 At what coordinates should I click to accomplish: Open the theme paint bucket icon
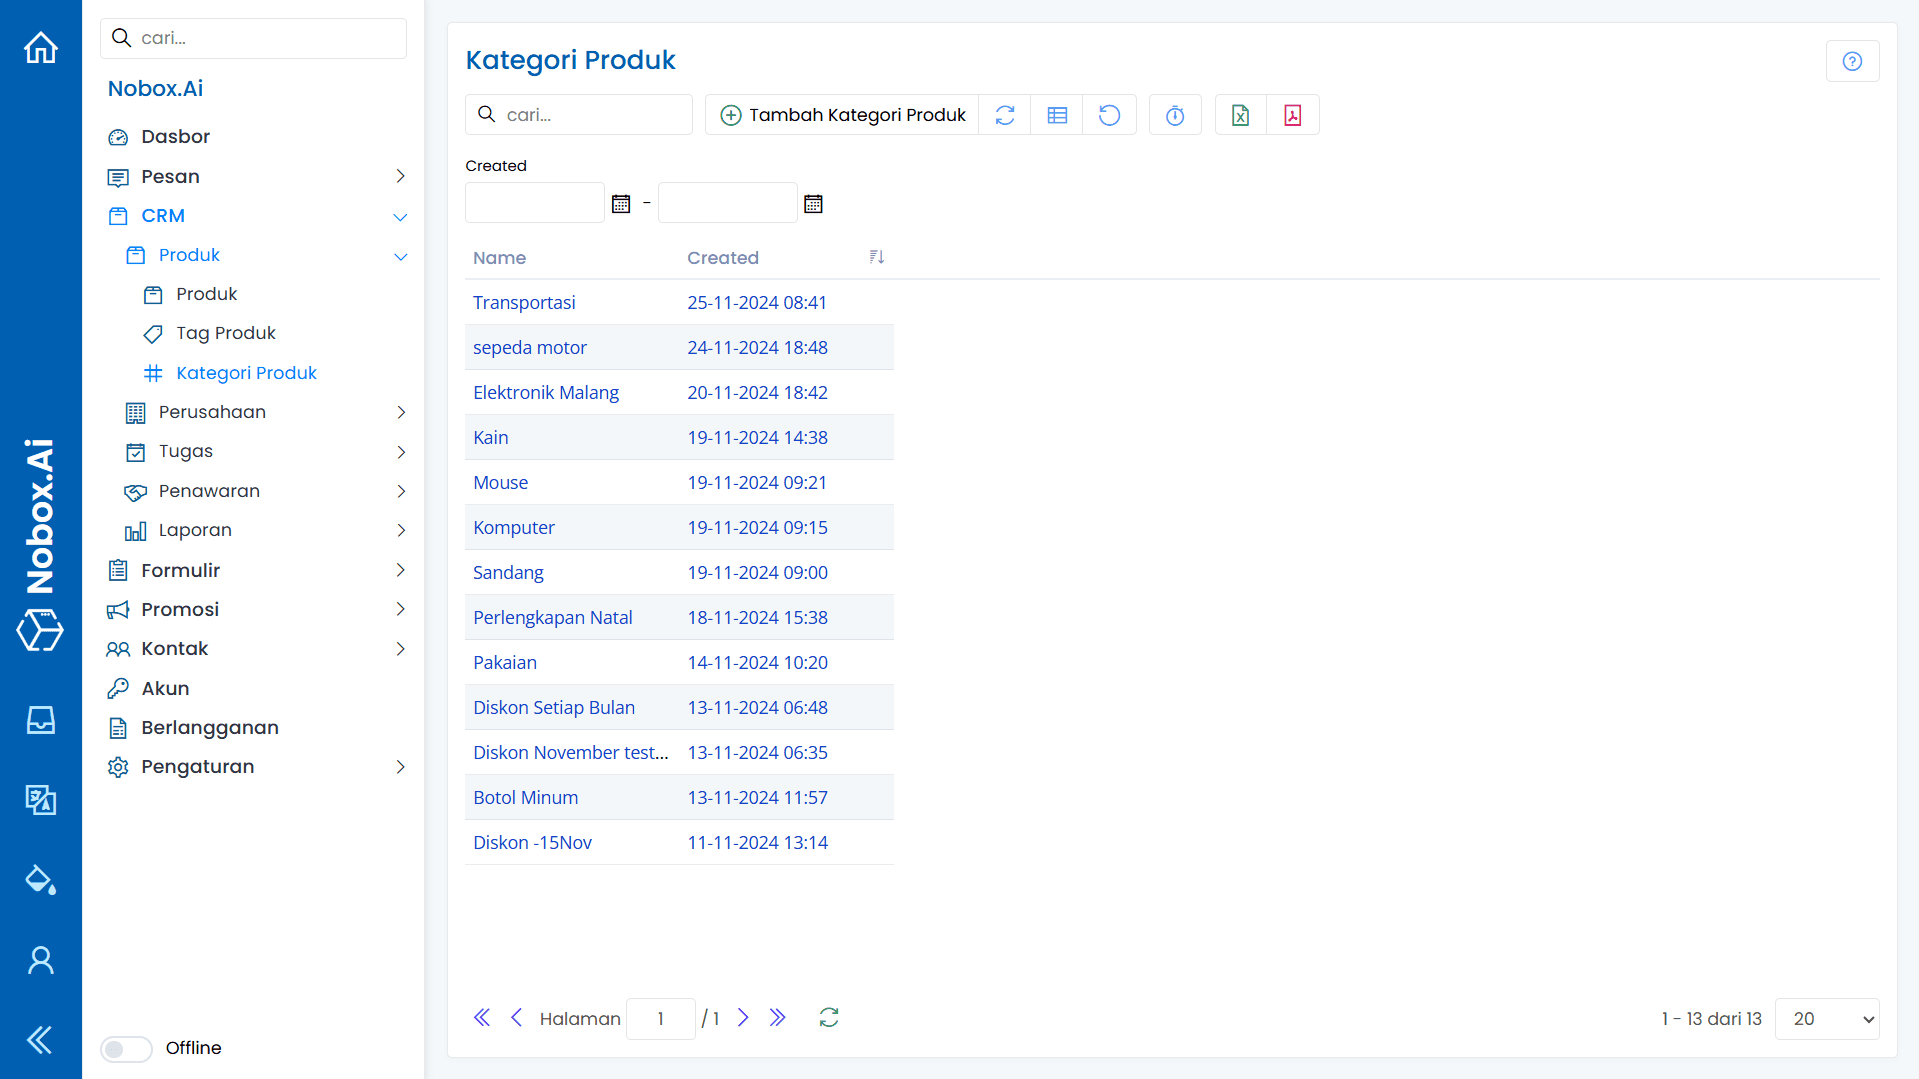pos(40,880)
